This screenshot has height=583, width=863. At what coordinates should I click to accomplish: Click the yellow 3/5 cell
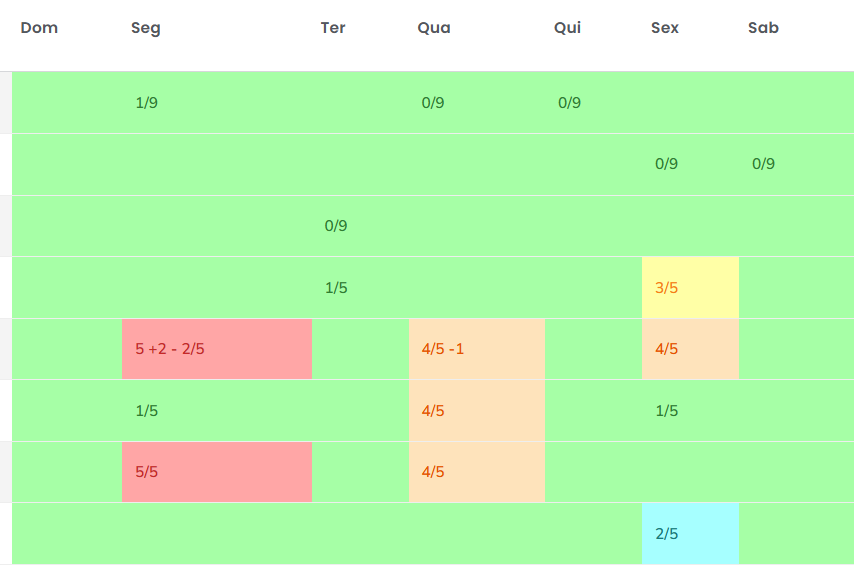pyautogui.click(x=690, y=288)
